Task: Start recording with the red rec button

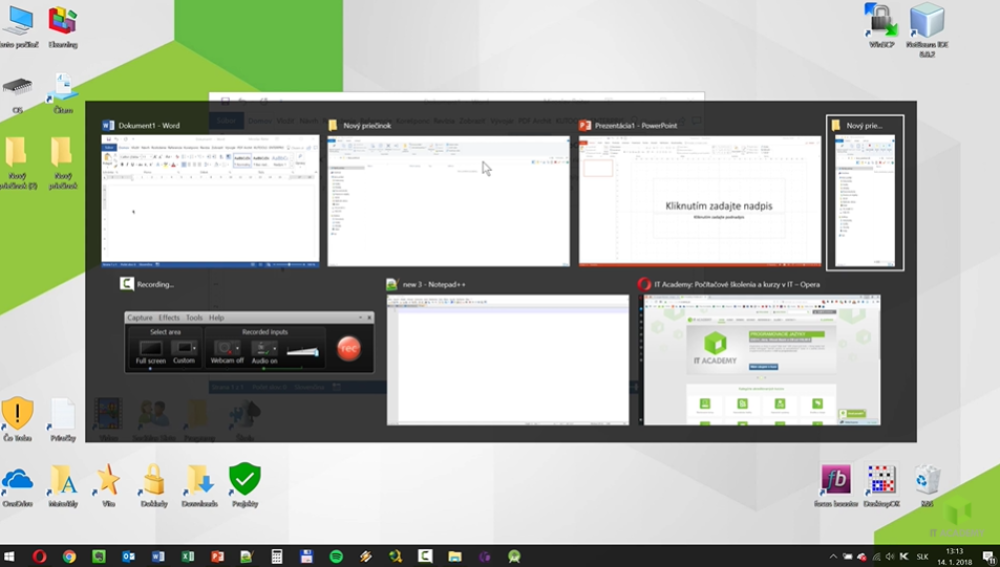Action: pos(348,347)
